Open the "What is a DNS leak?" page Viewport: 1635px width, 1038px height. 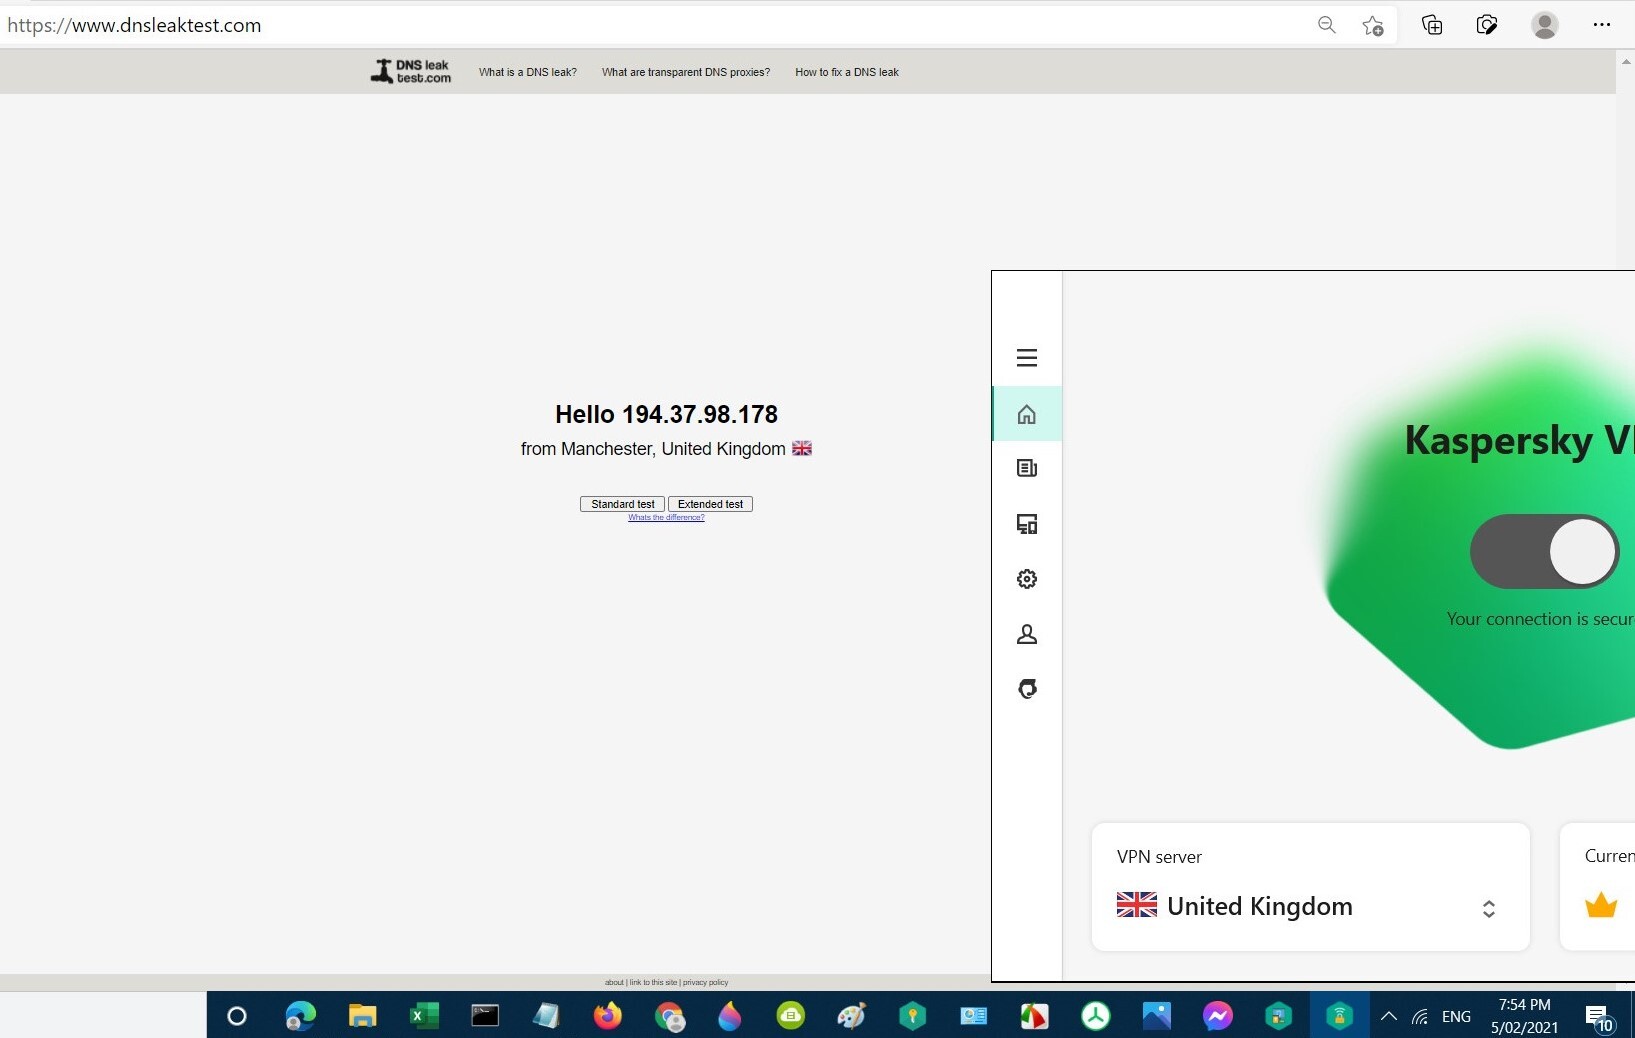pyautogui.click(x=528, y=72)
